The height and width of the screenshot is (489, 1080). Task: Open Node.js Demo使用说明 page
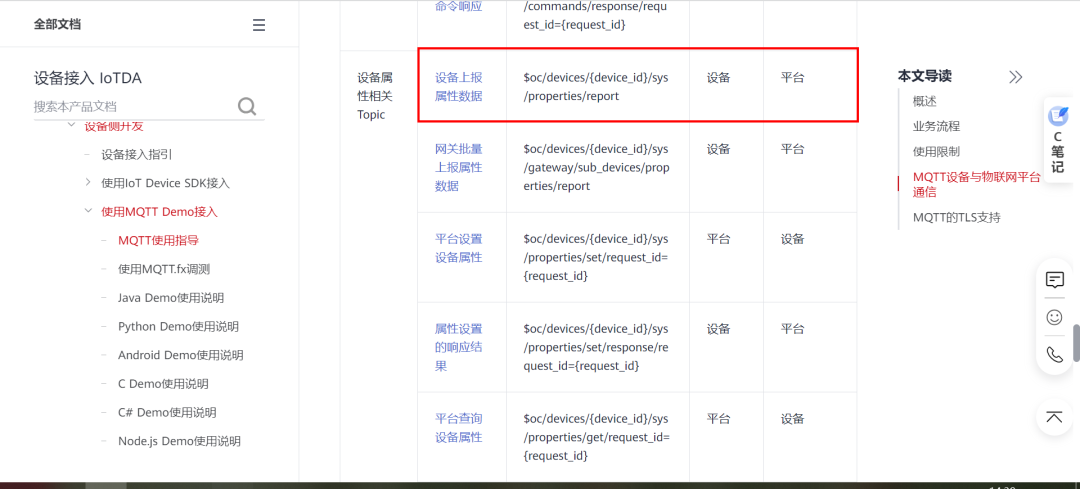(179, 441)
